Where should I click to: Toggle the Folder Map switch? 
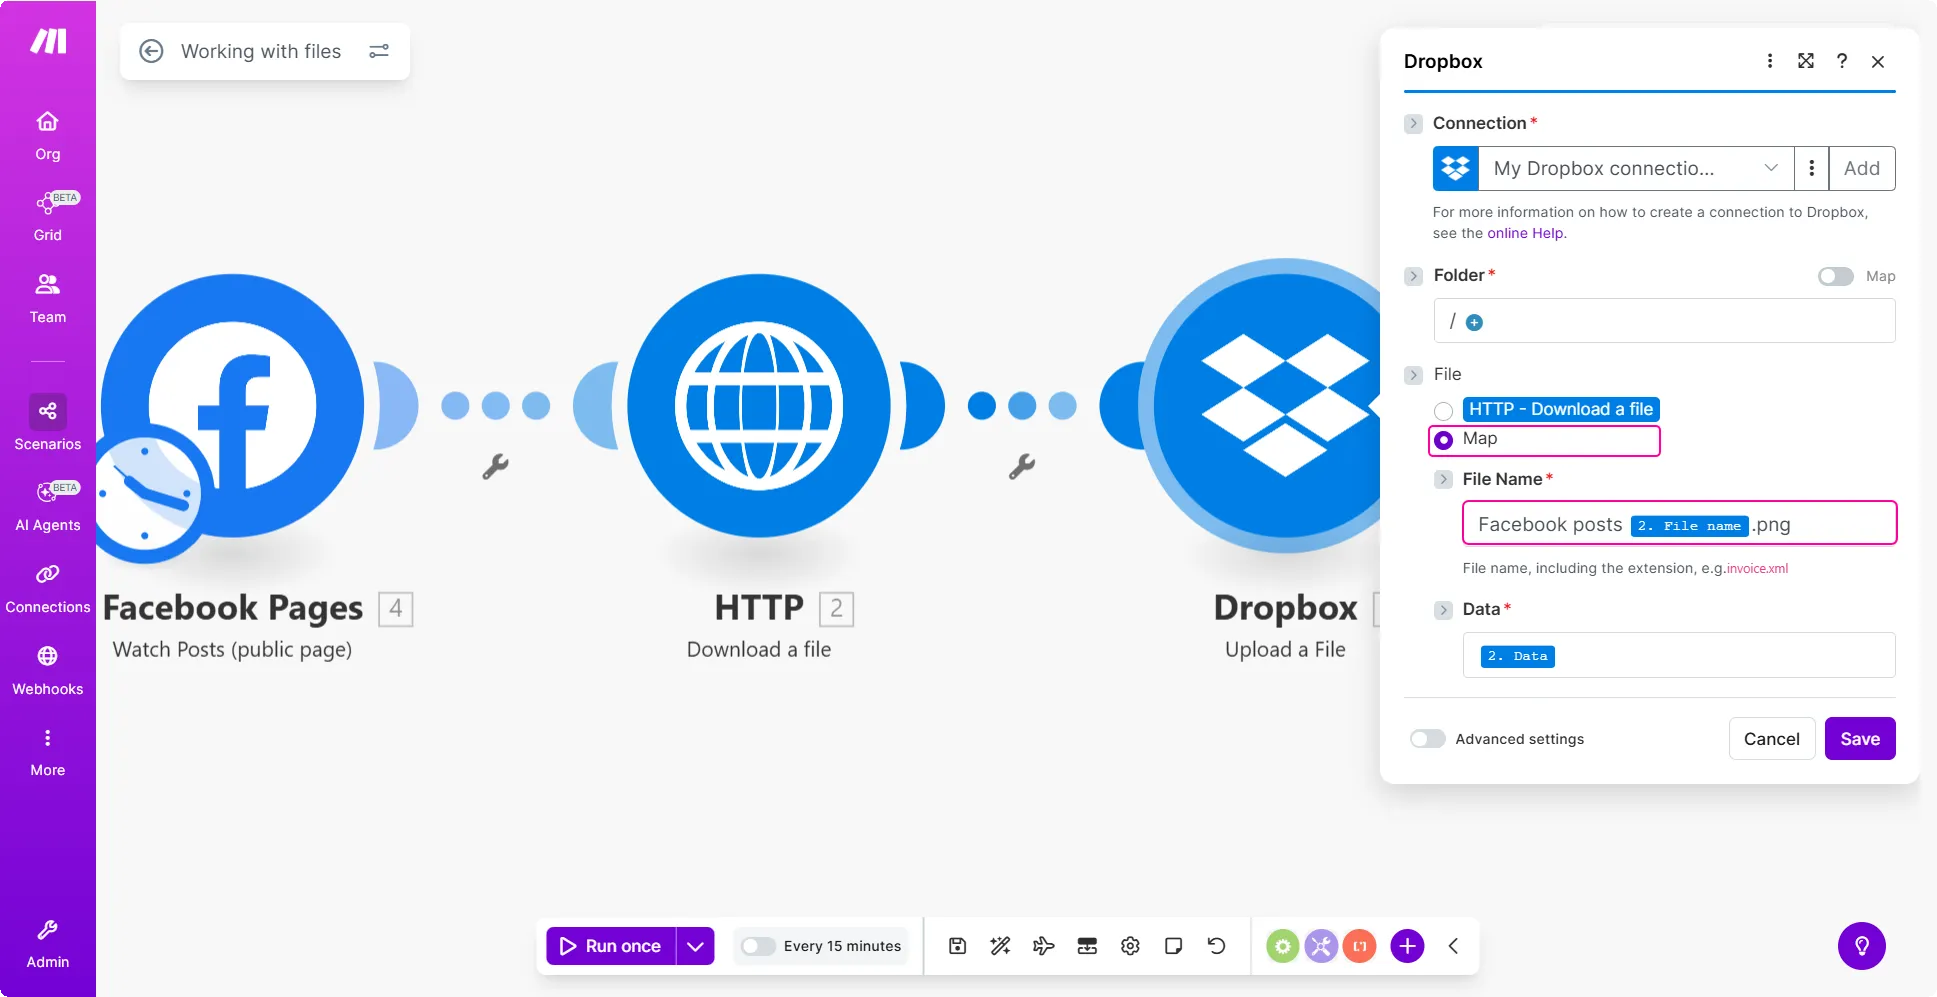(1836, 276)
